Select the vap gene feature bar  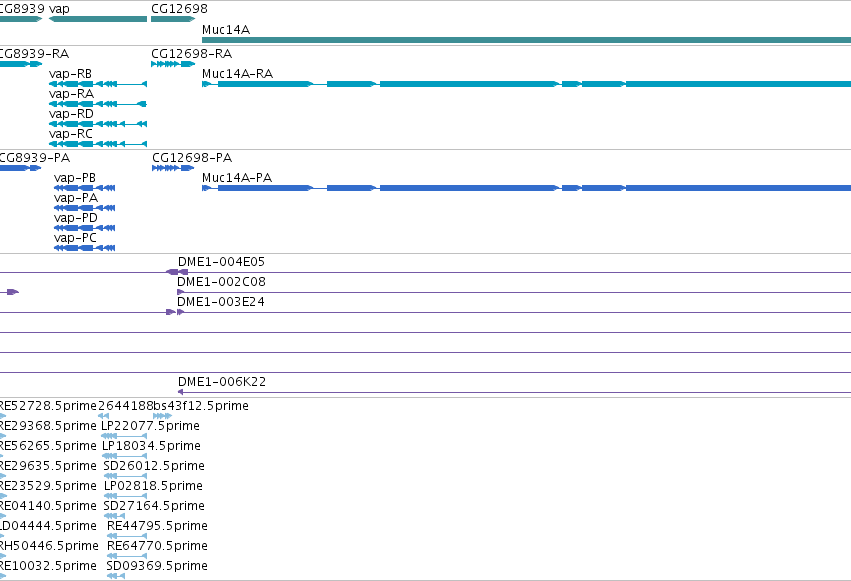pos(98,19)
